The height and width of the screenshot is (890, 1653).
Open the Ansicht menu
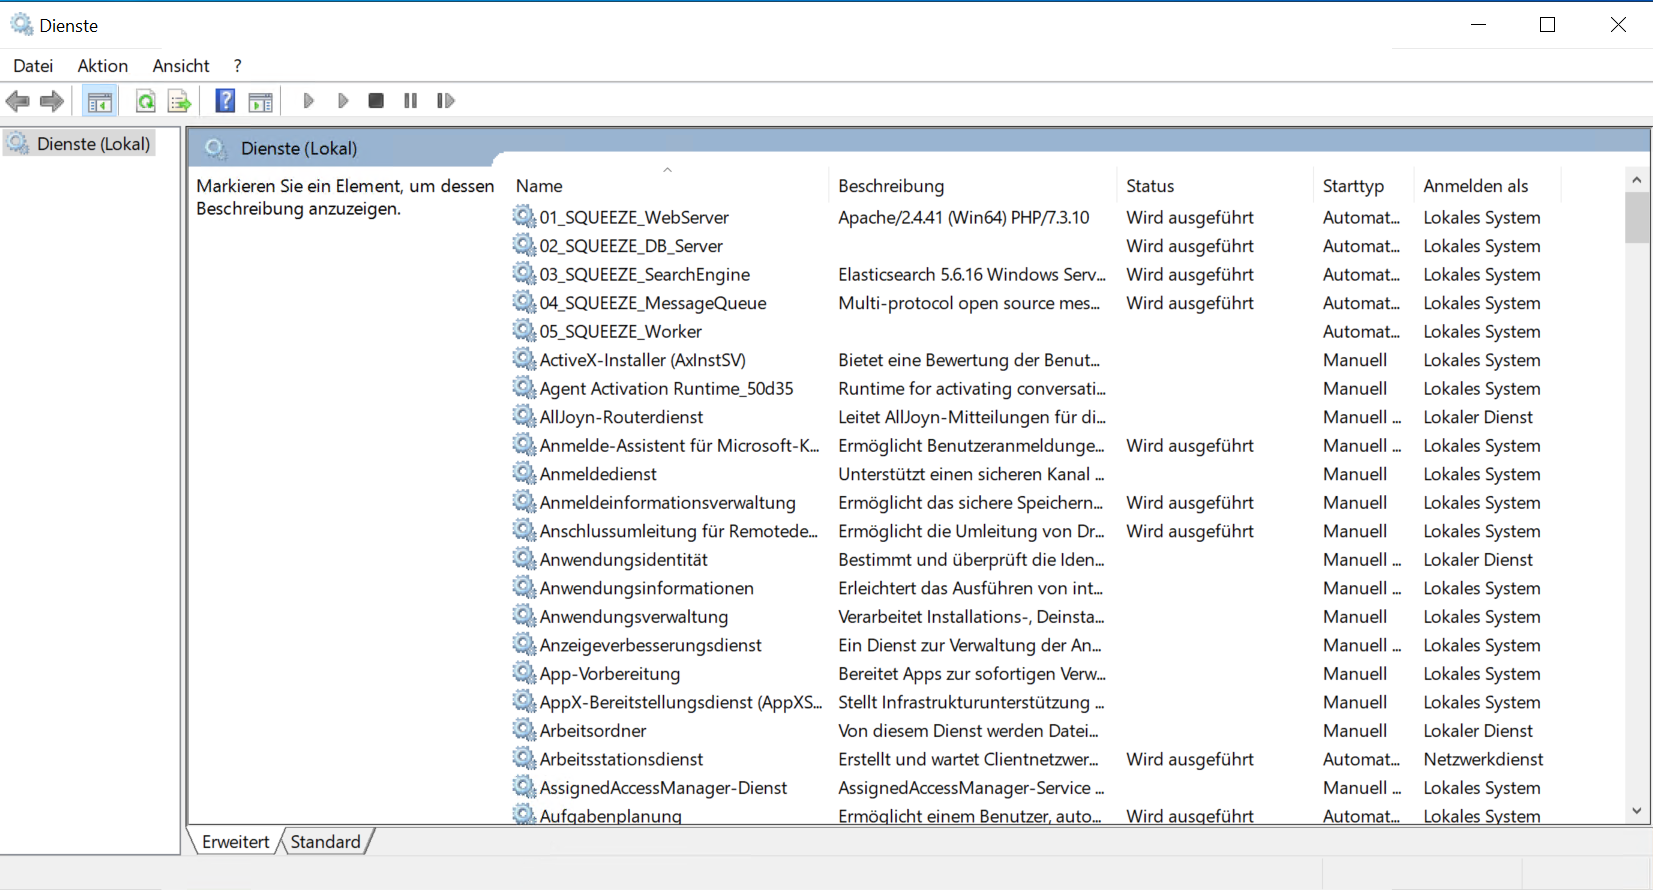point(181,66)
